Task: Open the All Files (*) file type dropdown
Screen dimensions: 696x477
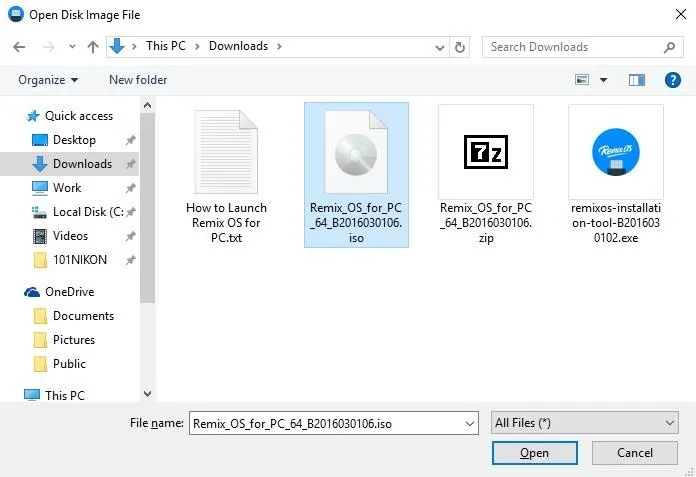Action: (585, 423)
